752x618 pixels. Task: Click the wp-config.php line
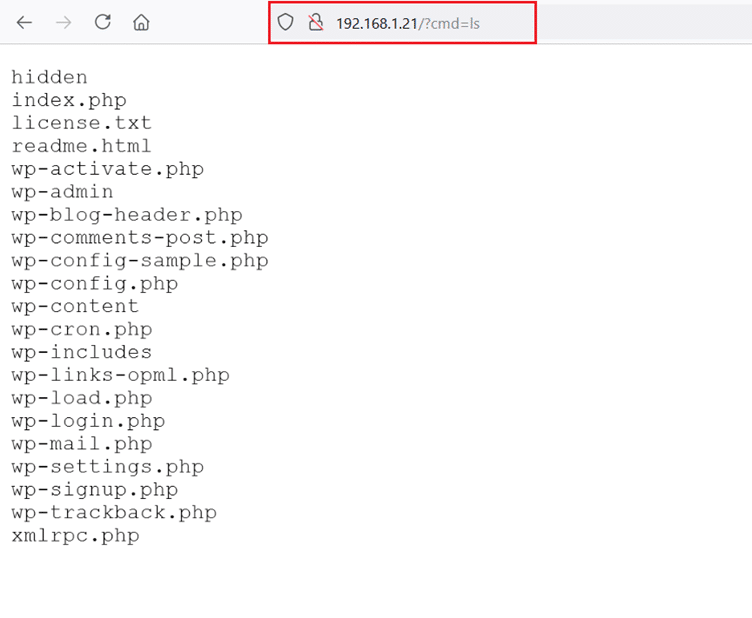click(x=94, y=284)
